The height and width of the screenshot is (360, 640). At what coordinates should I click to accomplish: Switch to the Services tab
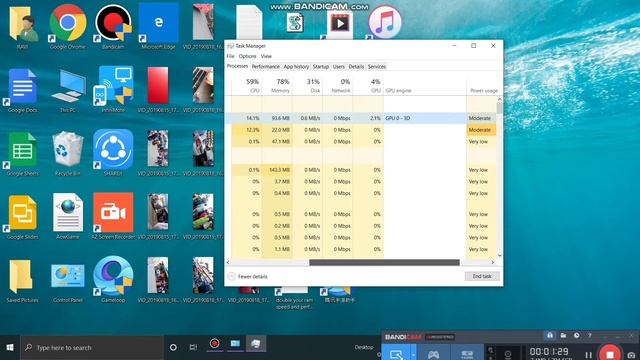376,67
